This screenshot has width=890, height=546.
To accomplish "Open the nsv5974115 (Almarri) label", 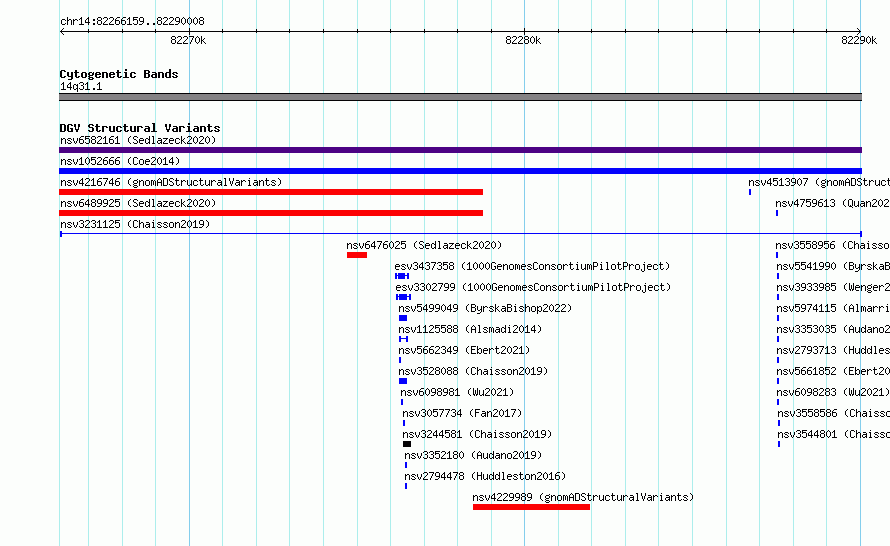I will click(833, 308).
